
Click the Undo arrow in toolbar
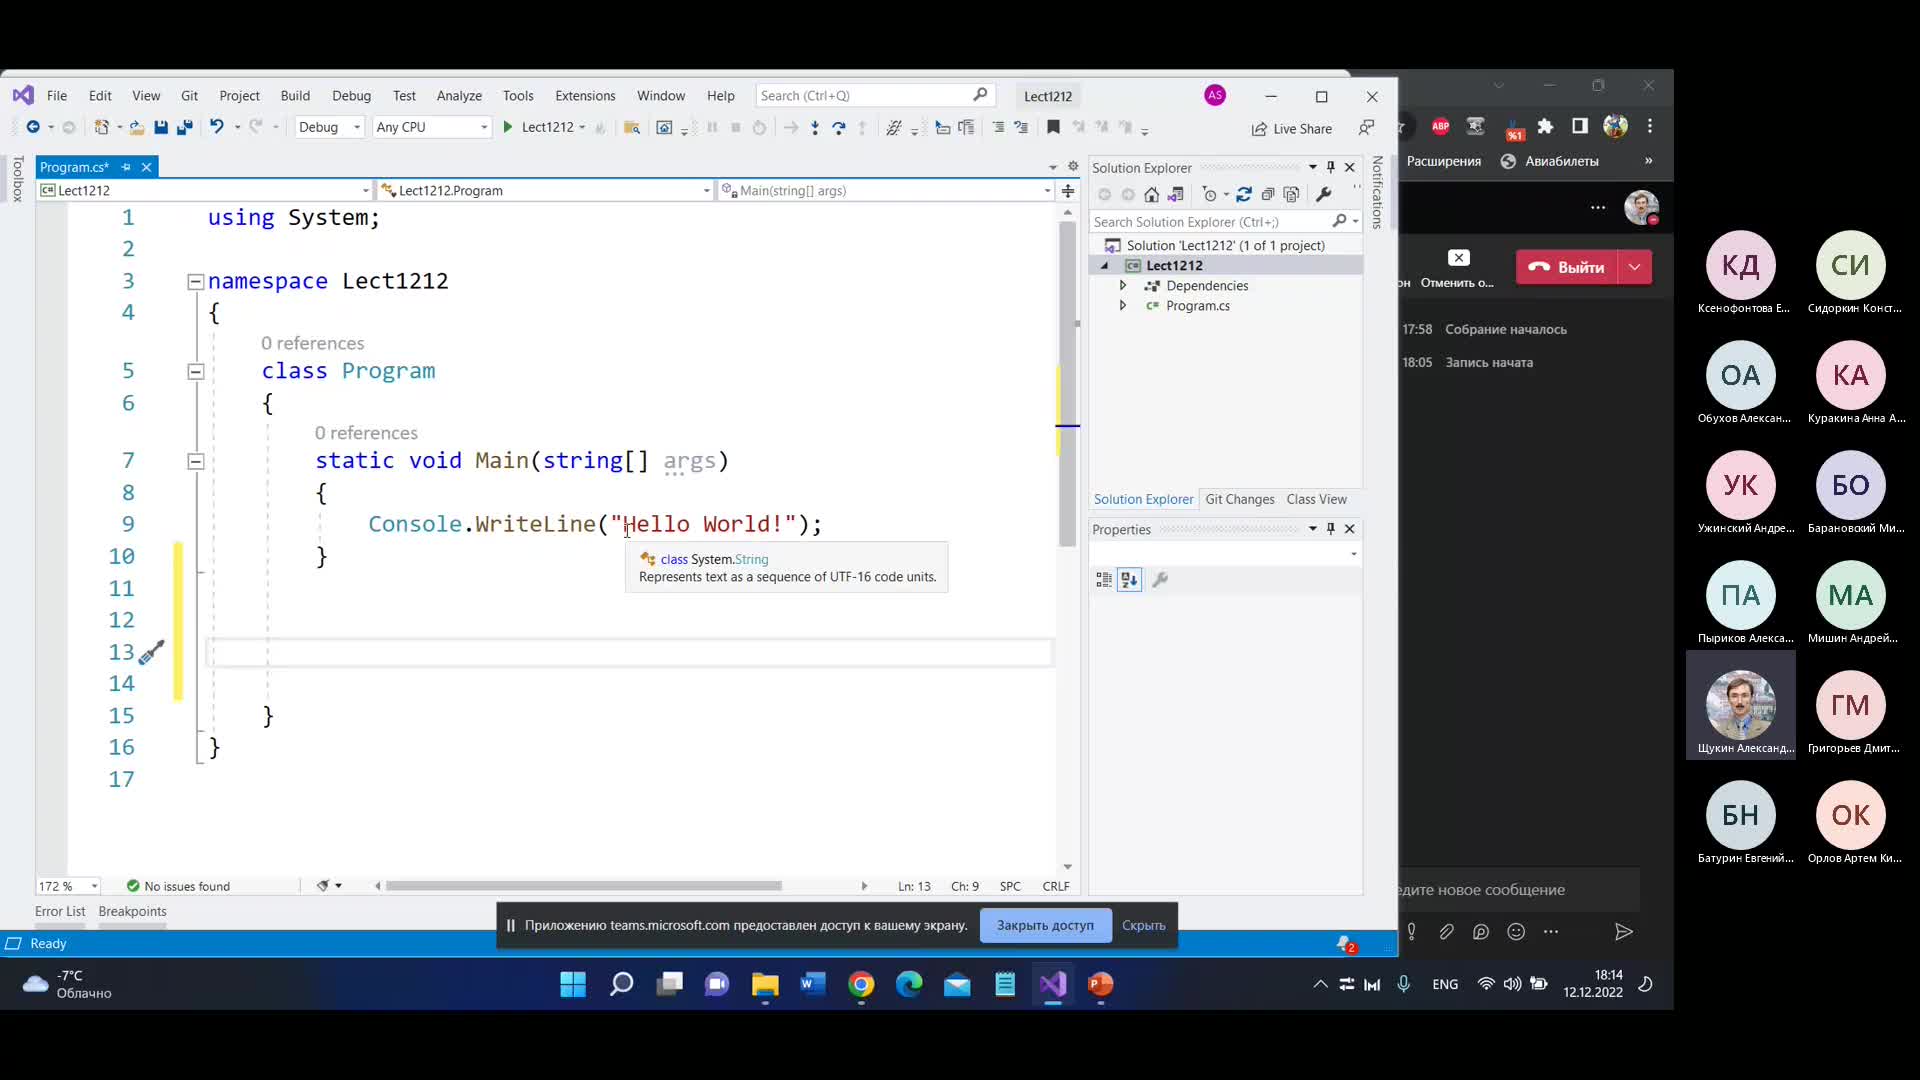216,127
